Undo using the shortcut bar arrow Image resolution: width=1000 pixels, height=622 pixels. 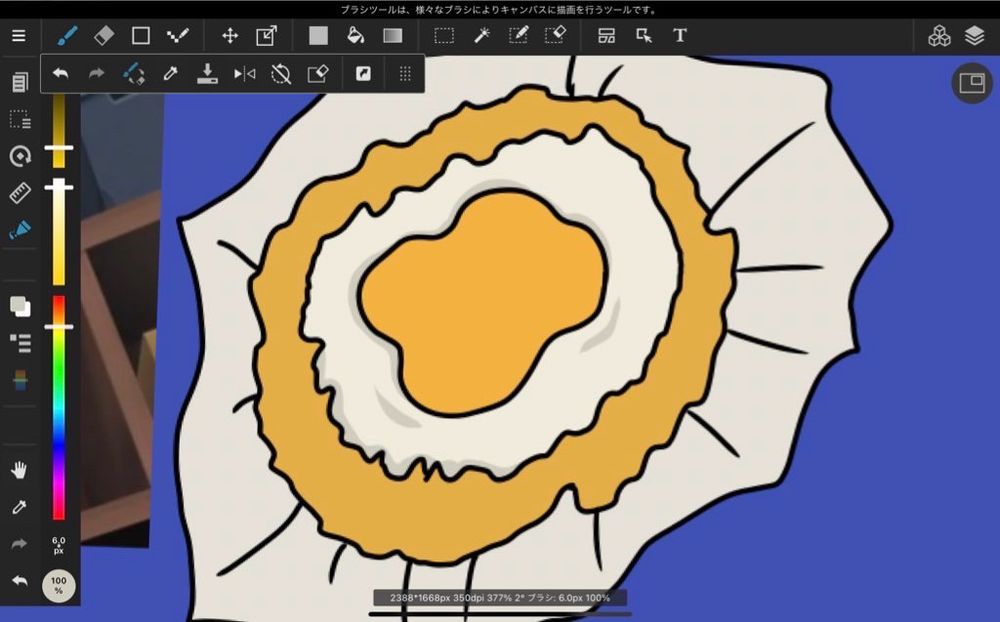[x=61, y=73]
